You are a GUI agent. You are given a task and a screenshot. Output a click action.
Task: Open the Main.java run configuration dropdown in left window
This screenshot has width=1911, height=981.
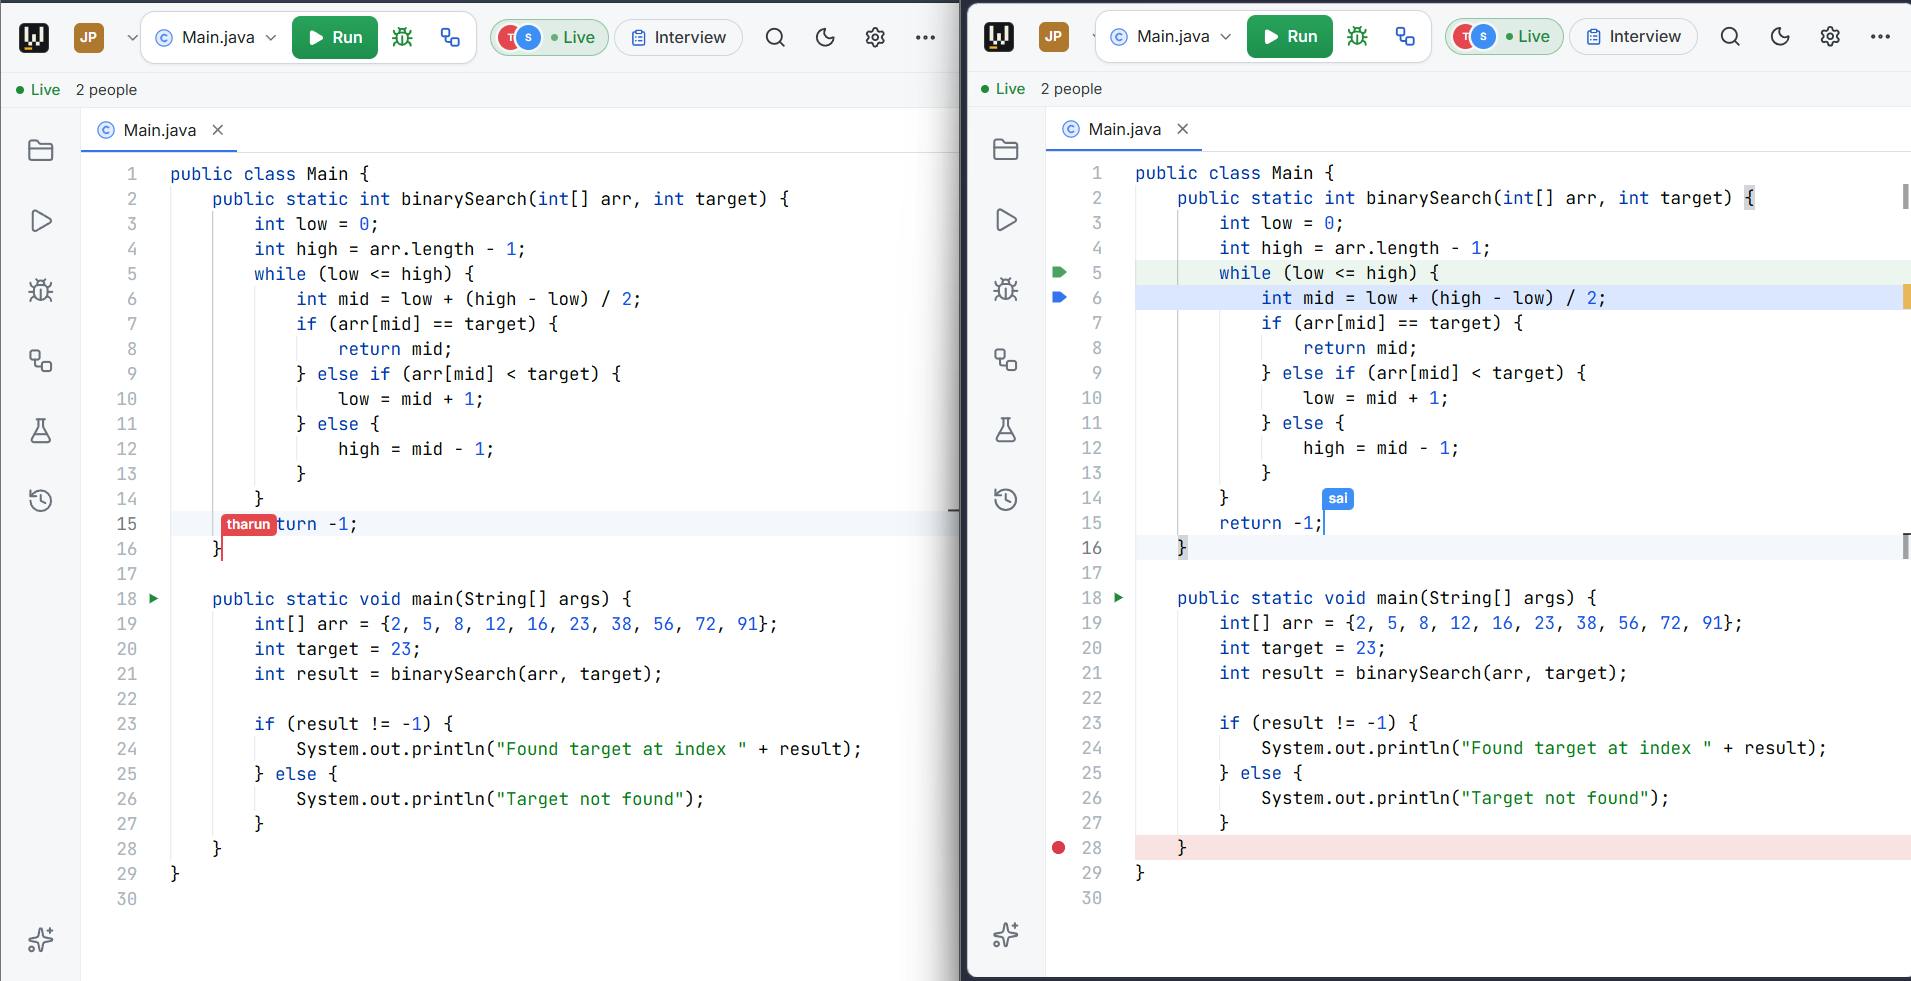tap(216, 37)
